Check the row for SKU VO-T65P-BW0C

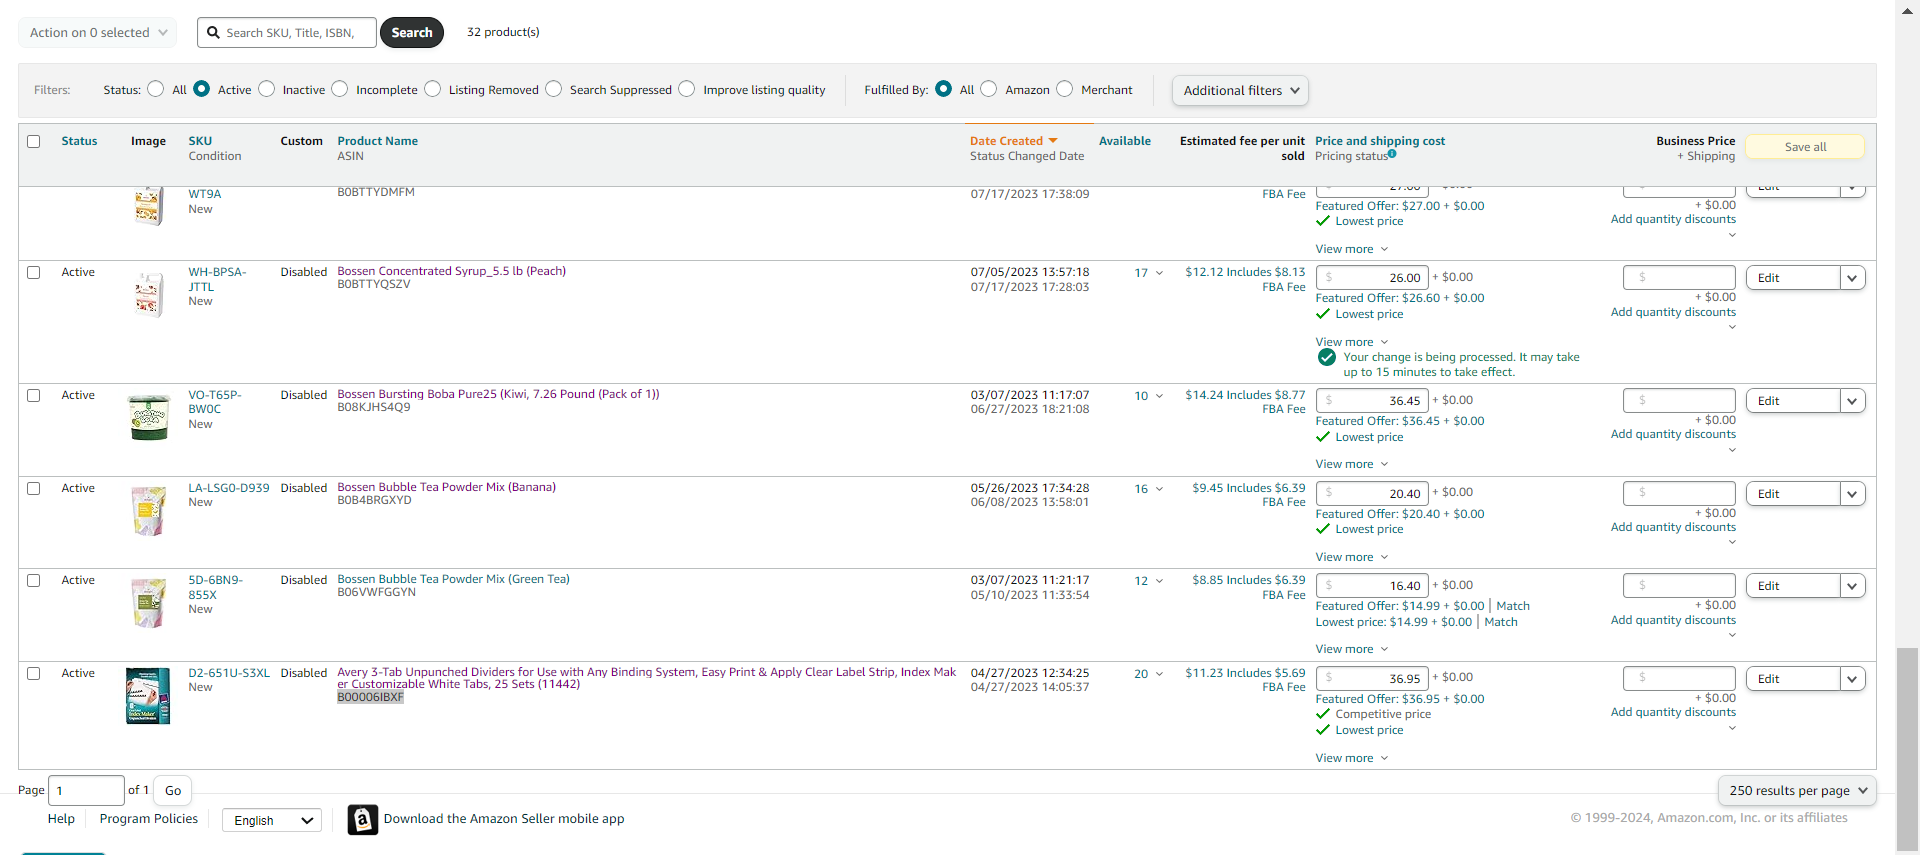[34, 396]
